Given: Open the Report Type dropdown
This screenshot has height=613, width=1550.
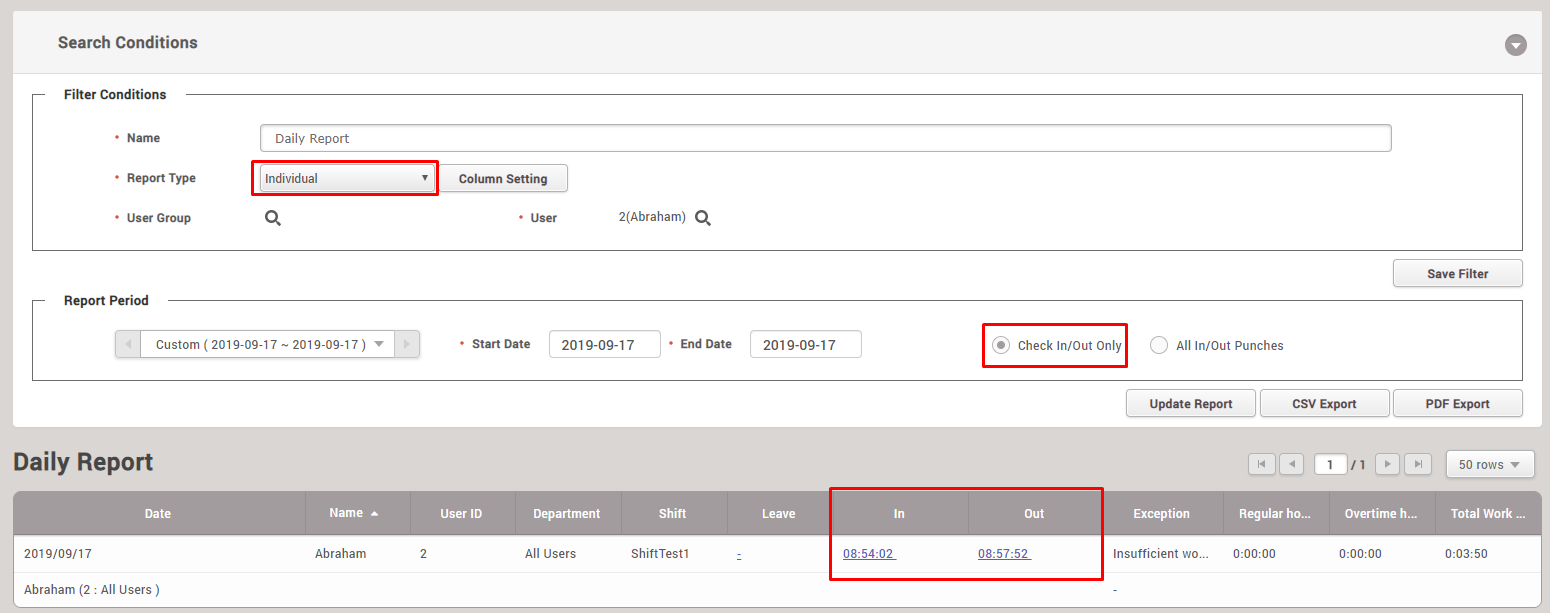Looking at the screenshot, I should coord(346,179).
